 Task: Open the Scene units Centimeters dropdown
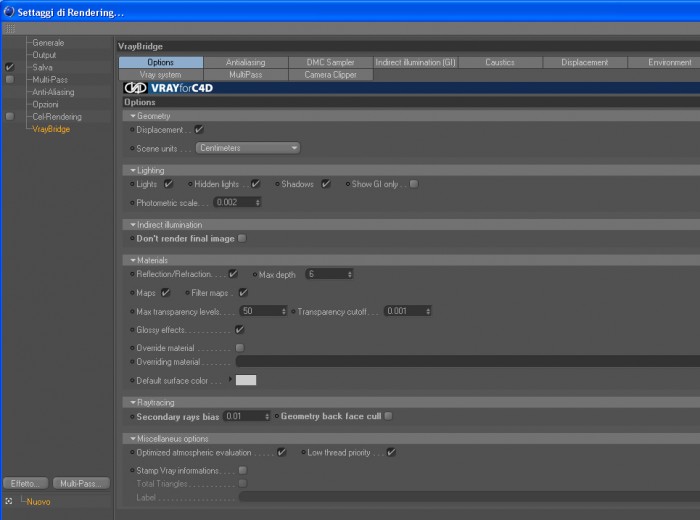coord(248,148)
